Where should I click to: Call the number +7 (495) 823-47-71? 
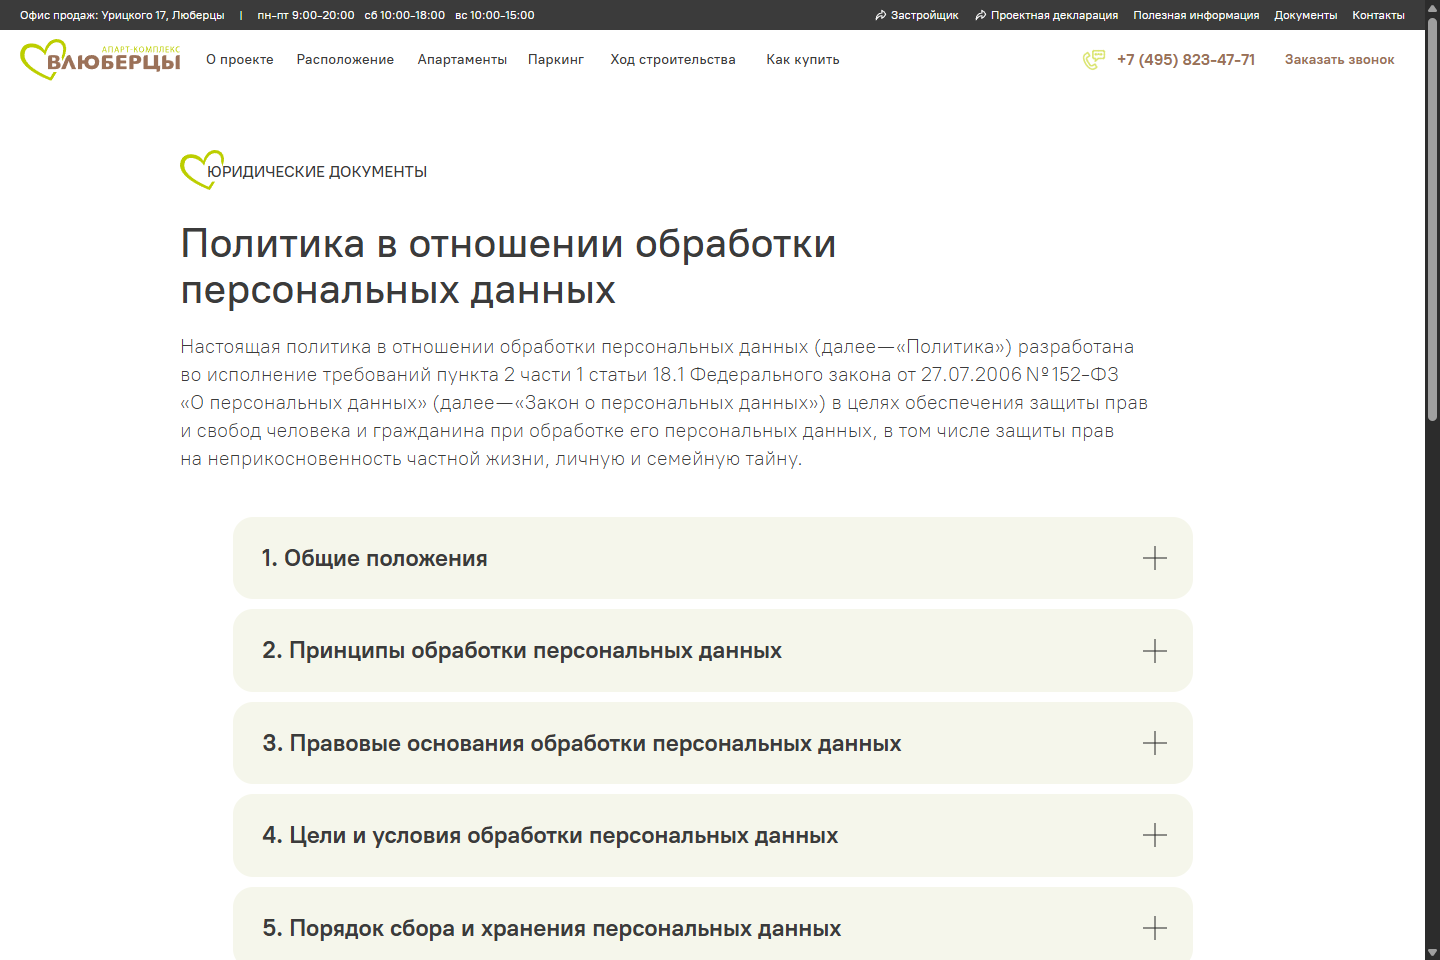[x=1186, y=60]
